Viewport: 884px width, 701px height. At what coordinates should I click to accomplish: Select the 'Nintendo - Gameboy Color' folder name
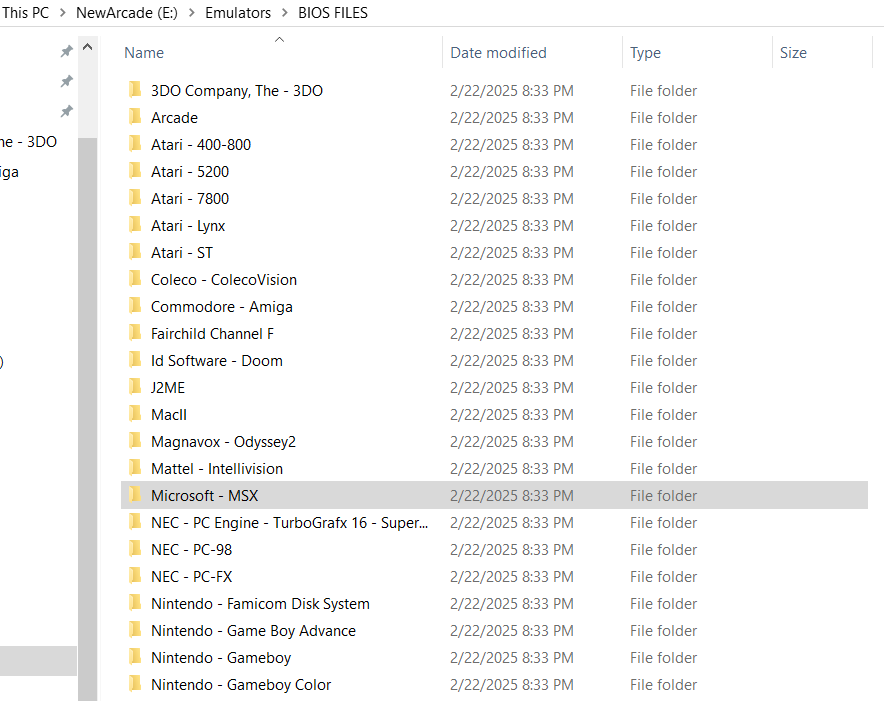click(x=241, y=685)
